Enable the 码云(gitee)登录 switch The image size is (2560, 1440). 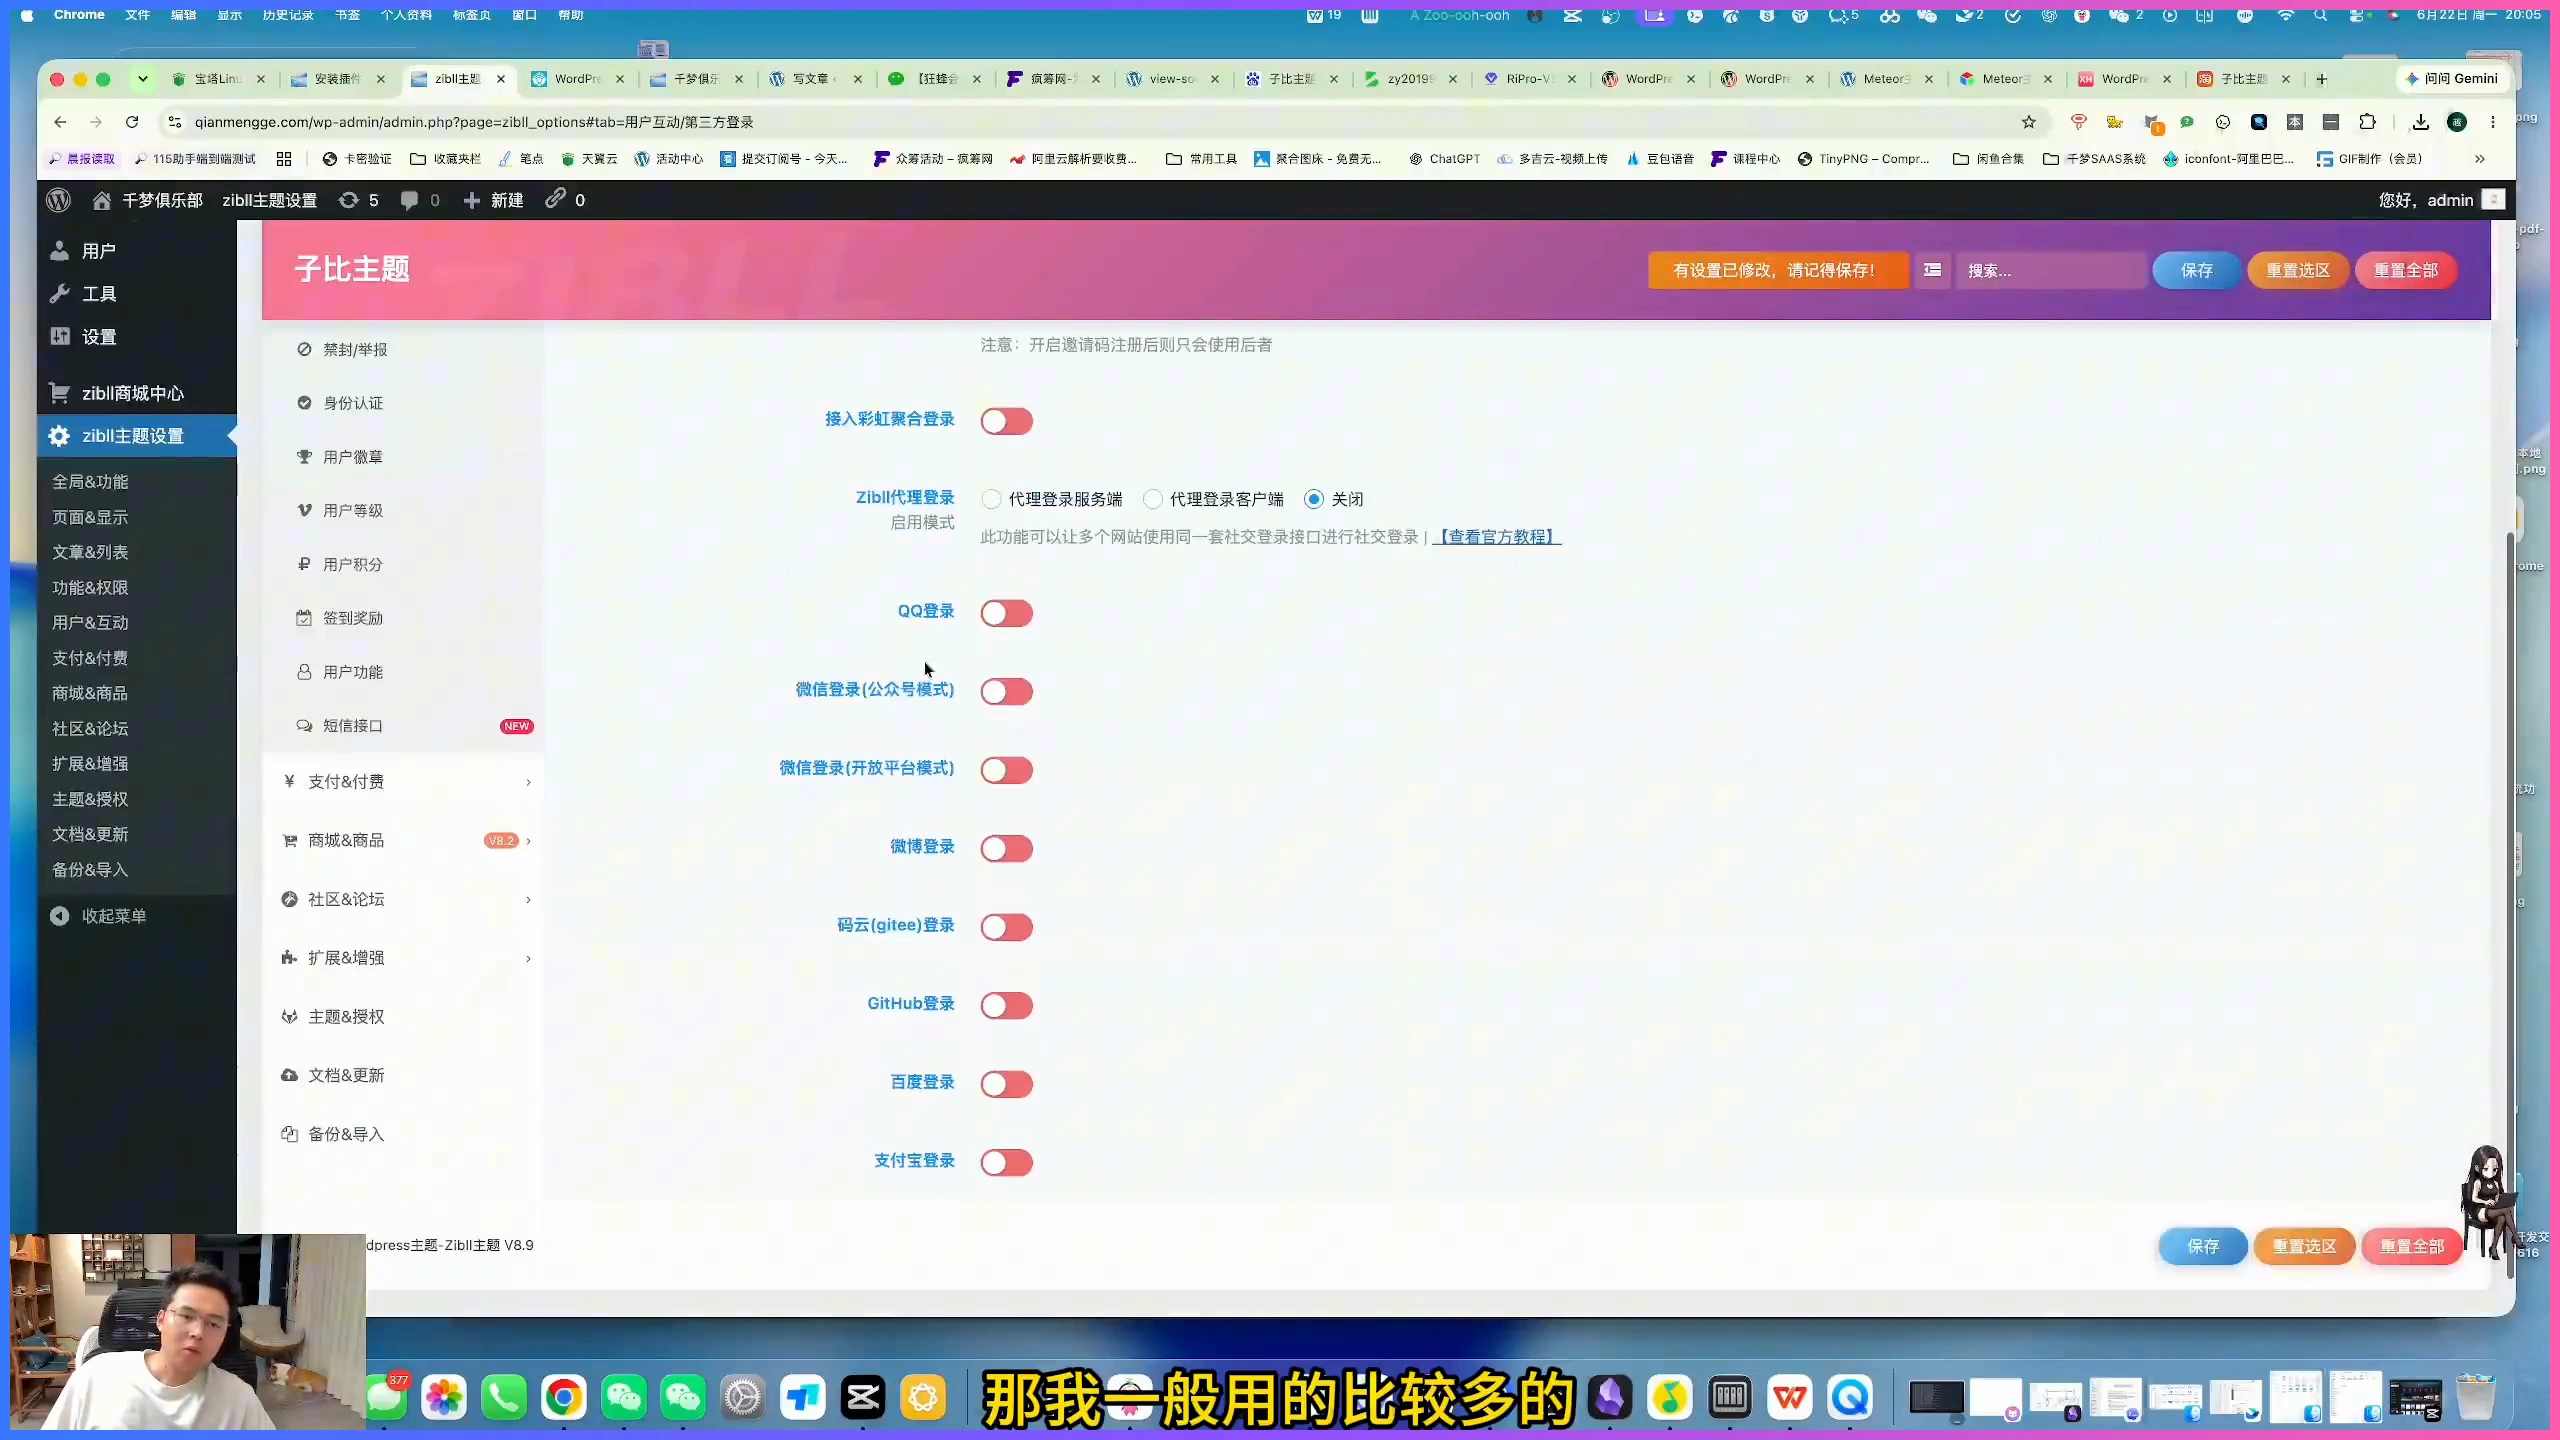pos(1006,927)
